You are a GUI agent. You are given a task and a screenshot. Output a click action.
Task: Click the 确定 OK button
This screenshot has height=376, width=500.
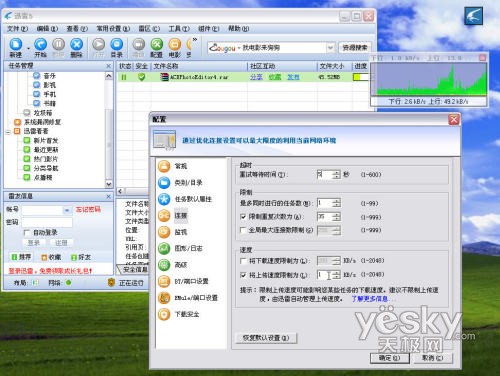click(x=390, y=358)
